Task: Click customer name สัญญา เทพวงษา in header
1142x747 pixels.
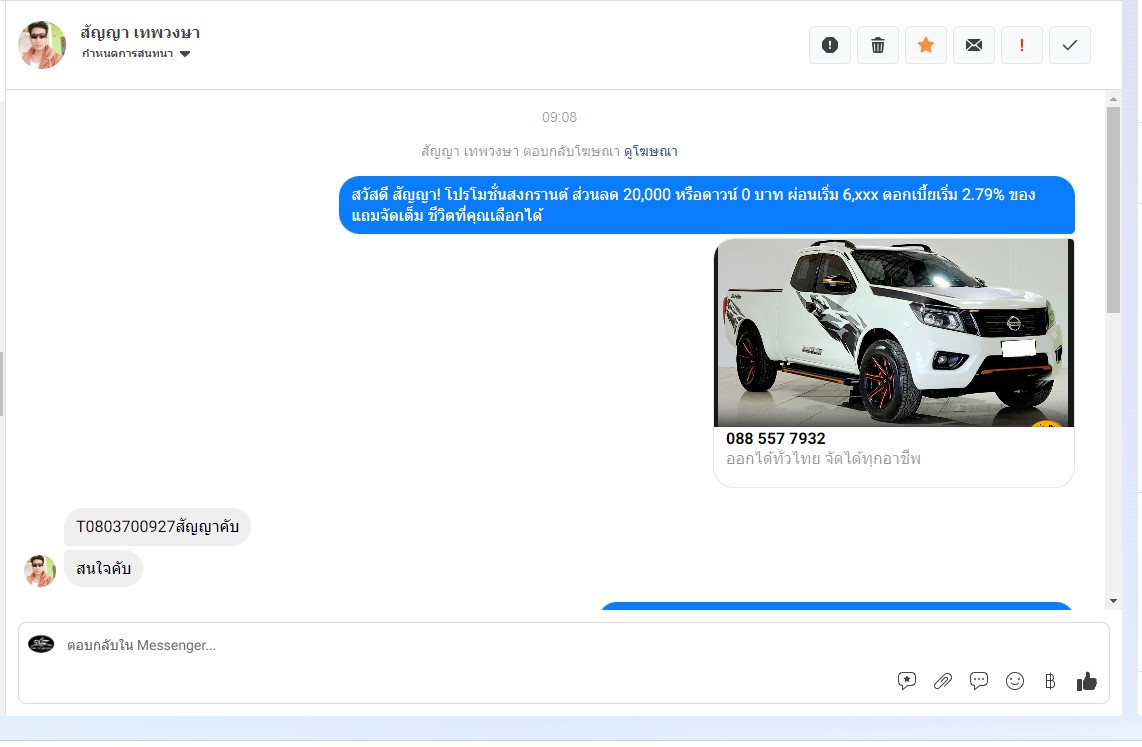Action: [x=140, y=33]
